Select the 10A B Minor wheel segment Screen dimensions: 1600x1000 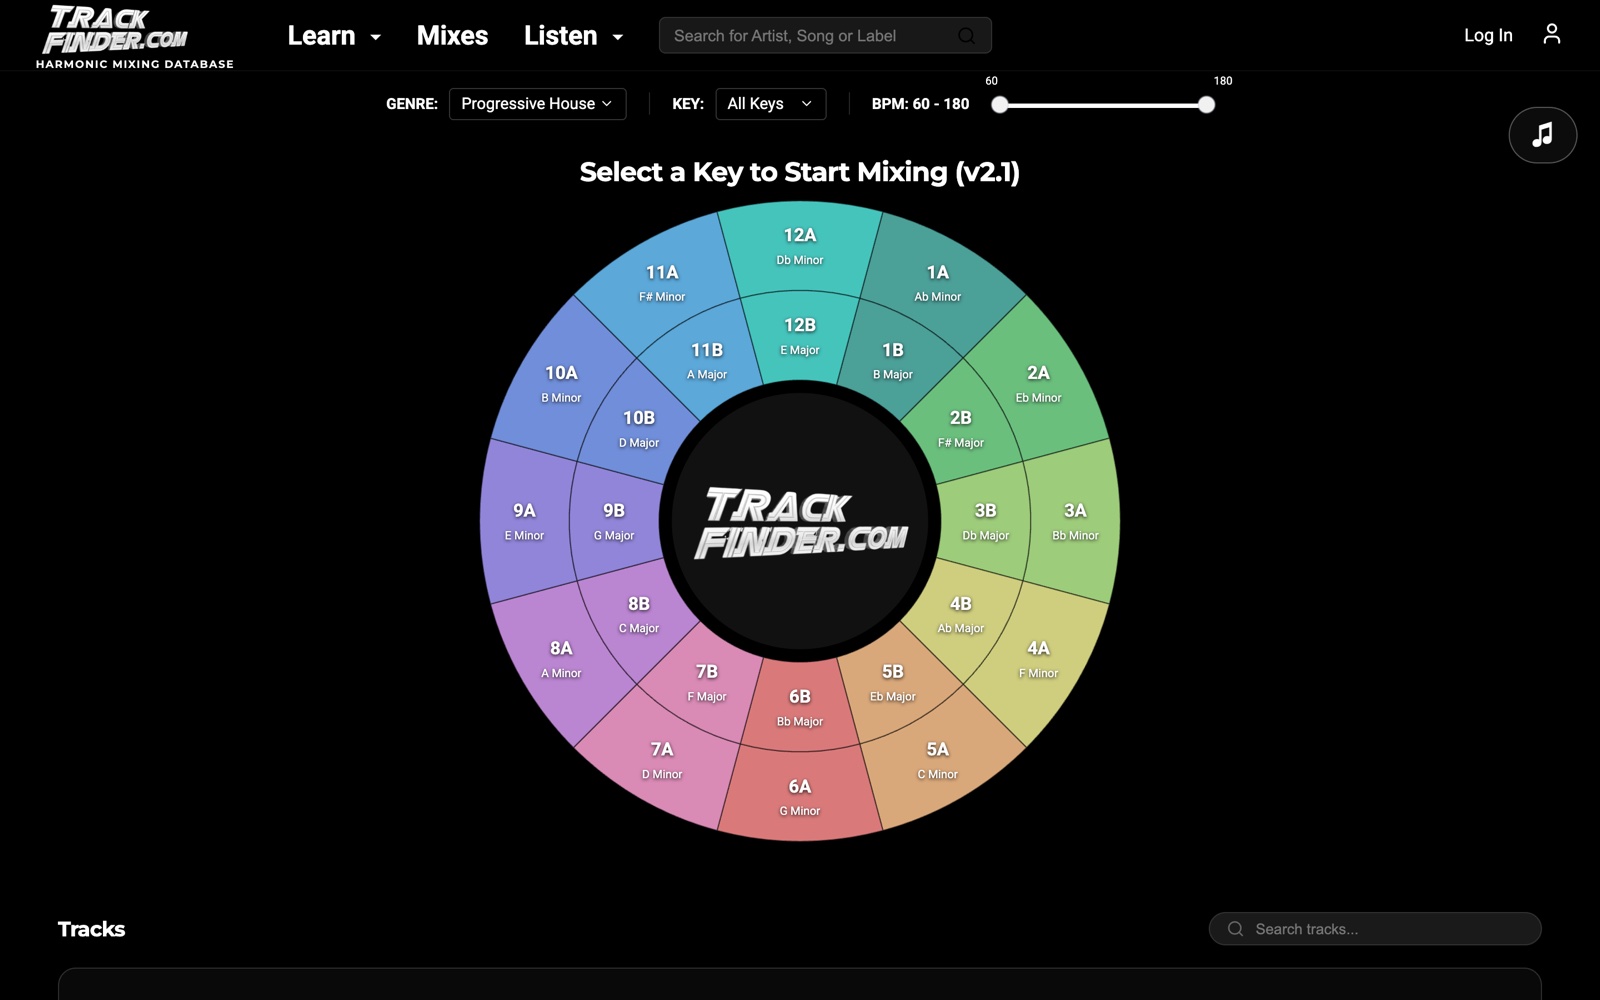point(561,384)
